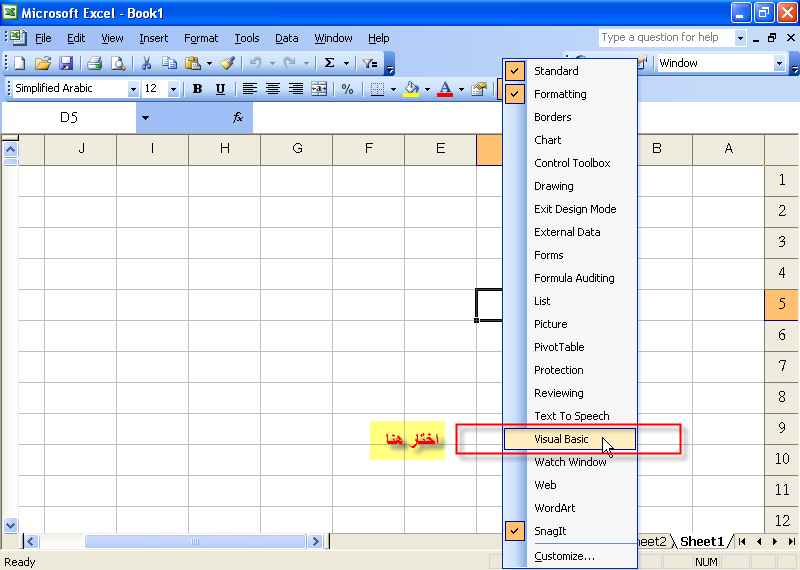Click the vertical scrollbar down arrow
The height and width of the screenshot is (570, 800).
tap(11, 525)
